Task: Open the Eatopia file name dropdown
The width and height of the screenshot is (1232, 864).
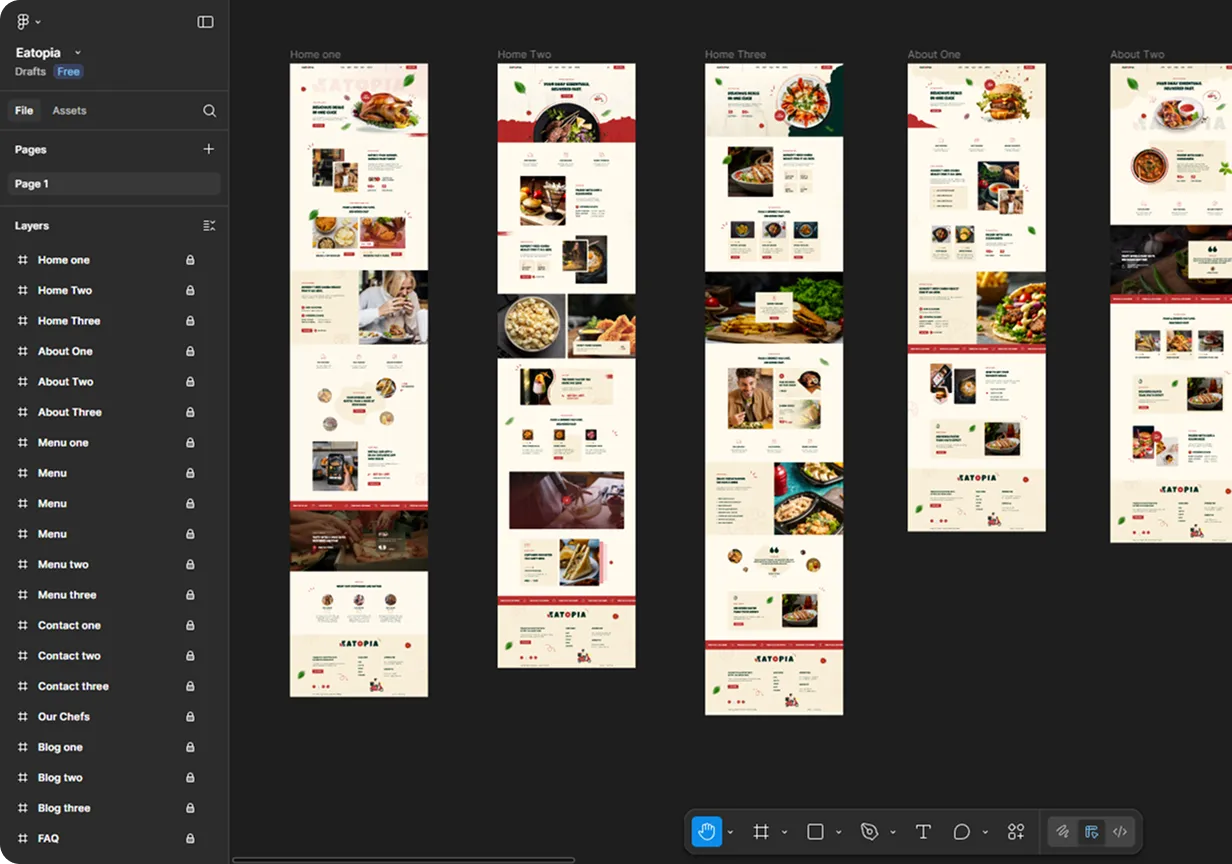Action: coord(78,52)
